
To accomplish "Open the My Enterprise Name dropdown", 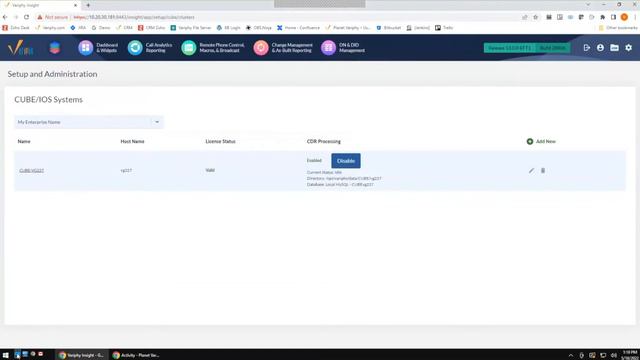I will point(89,122).
